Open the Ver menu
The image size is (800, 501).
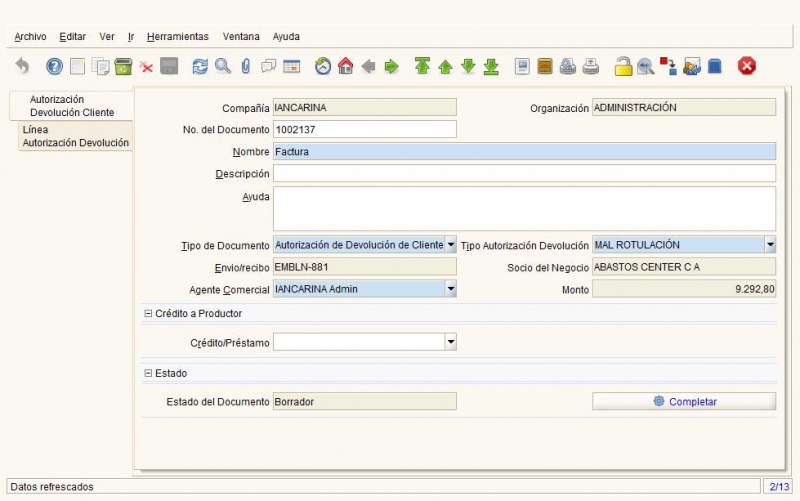(x=107, y=37)
